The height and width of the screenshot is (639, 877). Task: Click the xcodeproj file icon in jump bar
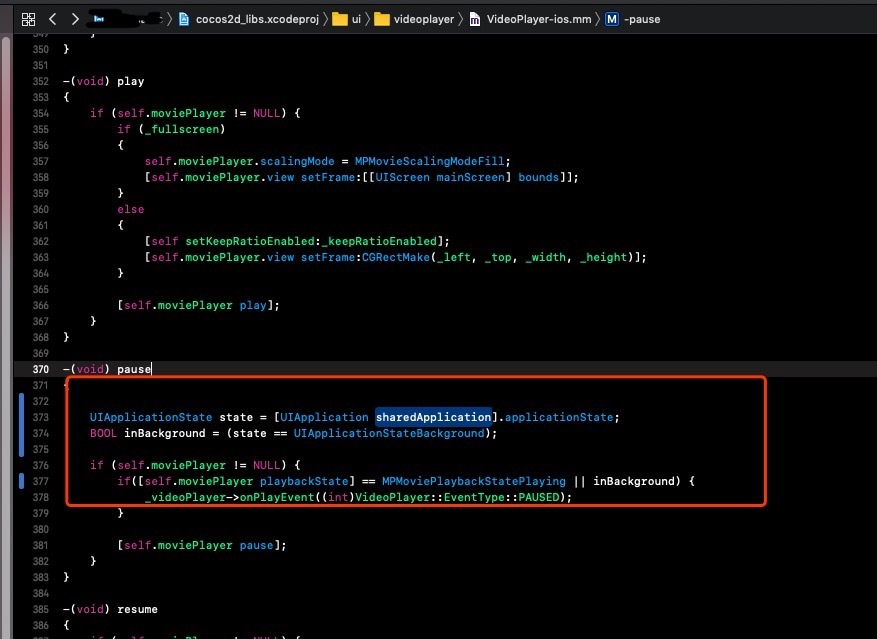coord(183,20)
